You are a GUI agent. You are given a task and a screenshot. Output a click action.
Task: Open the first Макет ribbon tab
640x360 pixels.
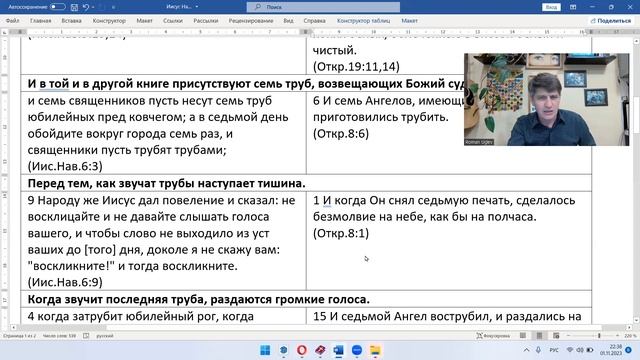tap(144, 20)
